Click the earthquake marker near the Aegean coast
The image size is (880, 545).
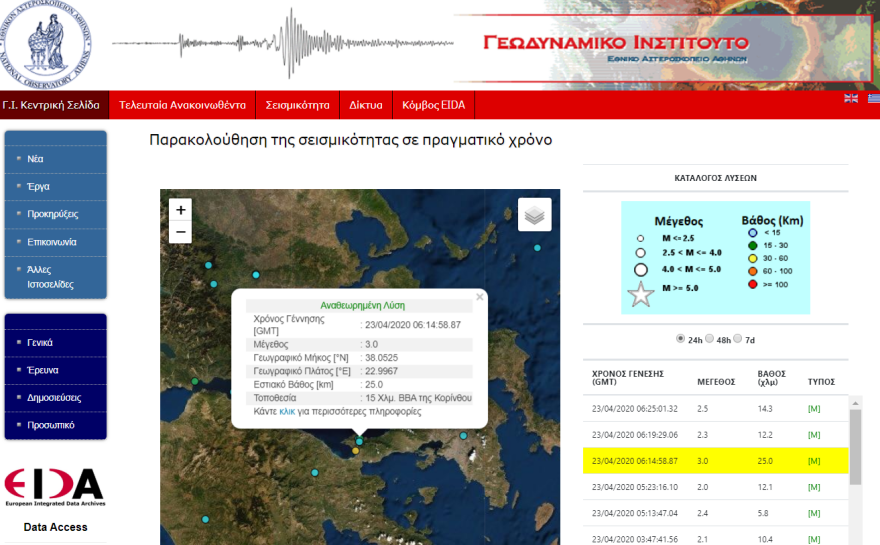point(537,248)
